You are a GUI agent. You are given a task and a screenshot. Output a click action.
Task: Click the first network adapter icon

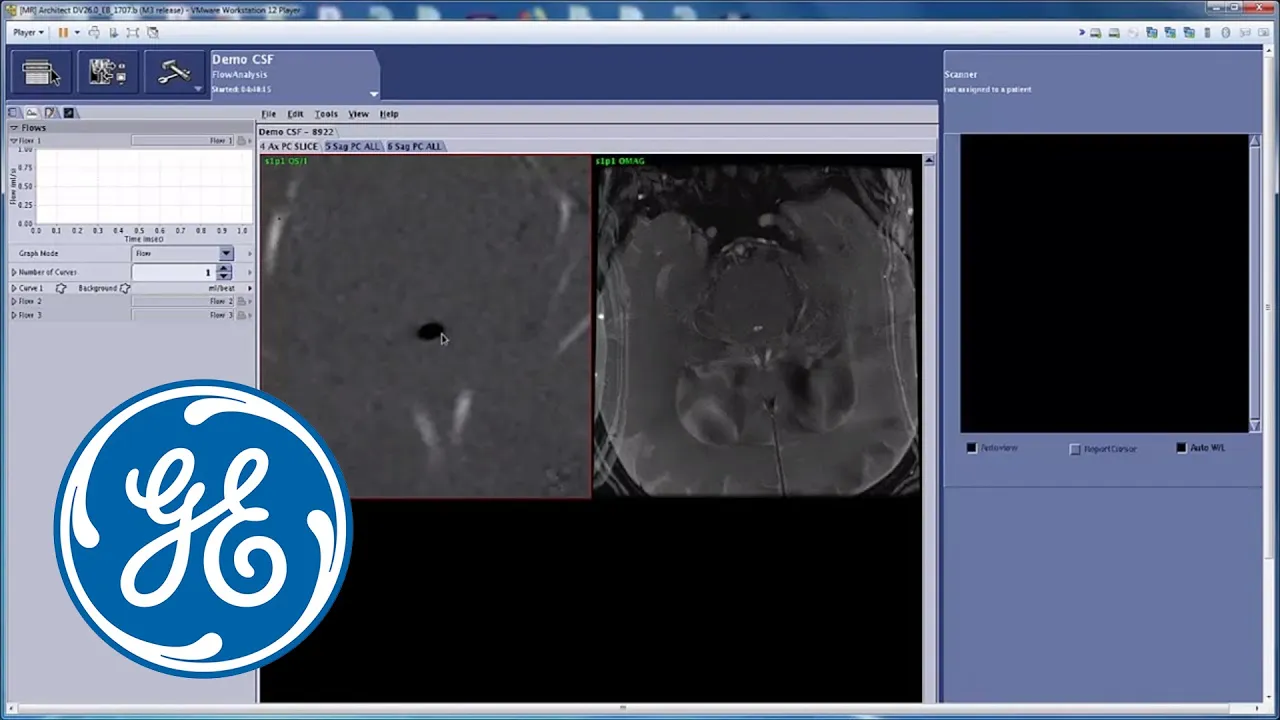(1152, 33)
